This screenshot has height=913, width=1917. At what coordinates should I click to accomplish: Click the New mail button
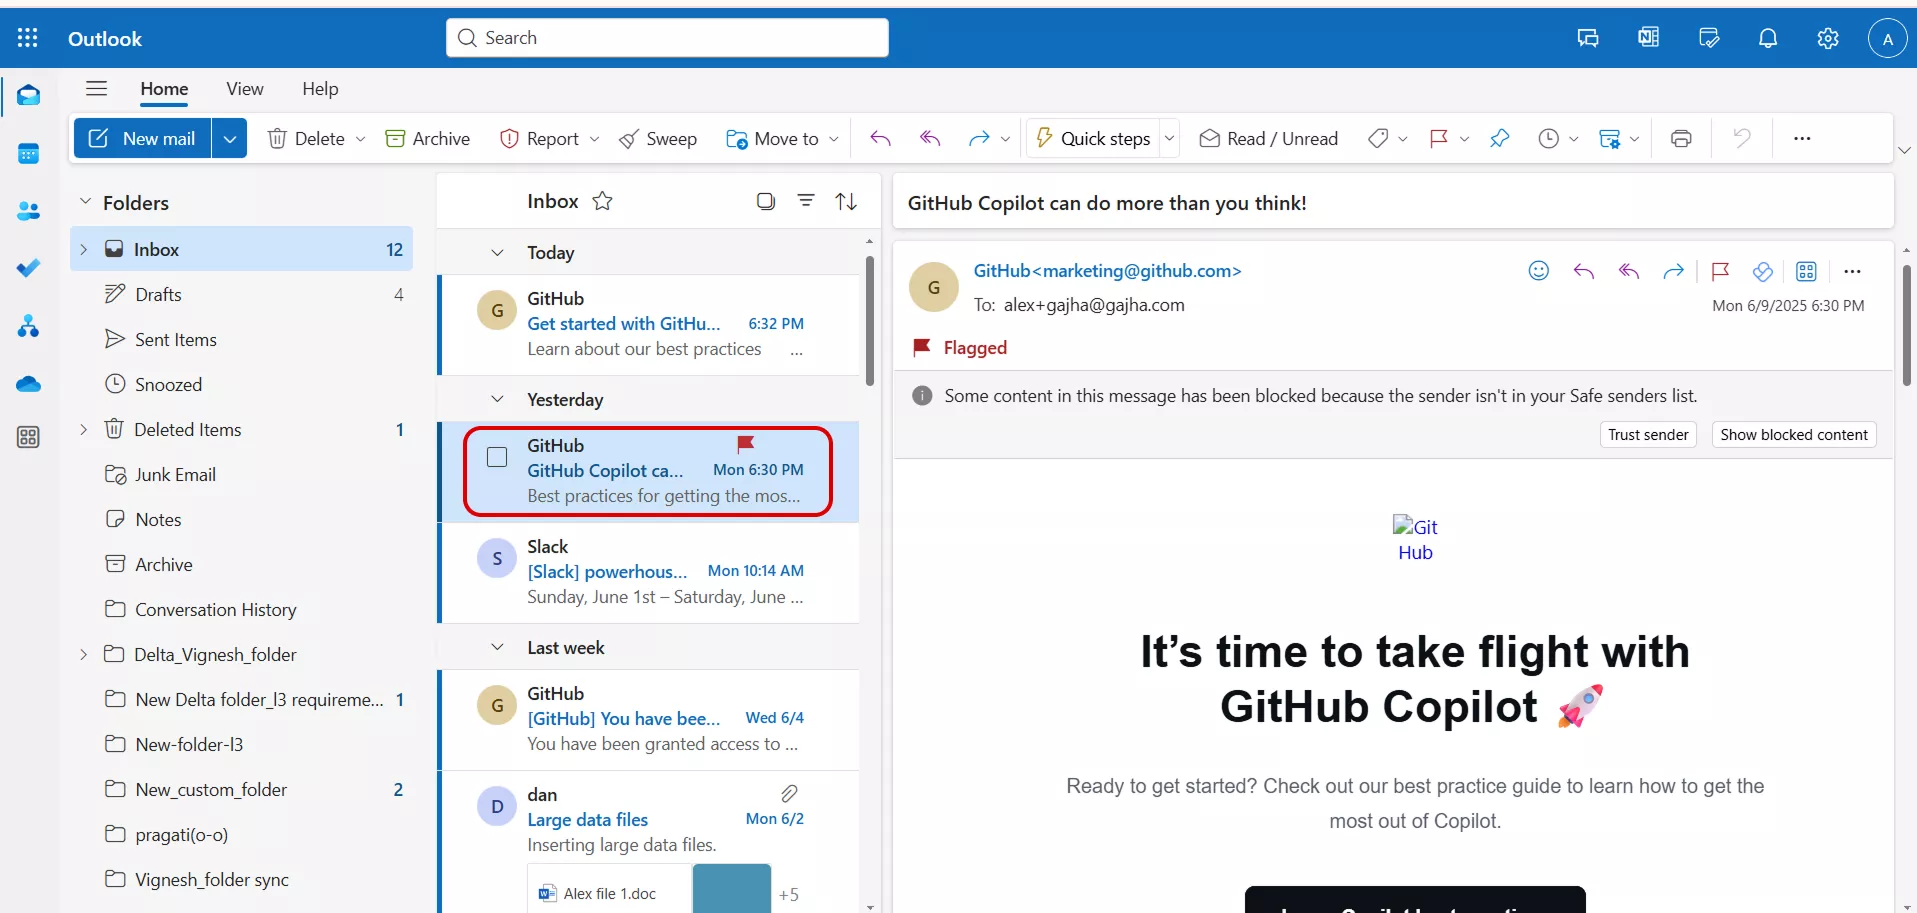point(142,139)
